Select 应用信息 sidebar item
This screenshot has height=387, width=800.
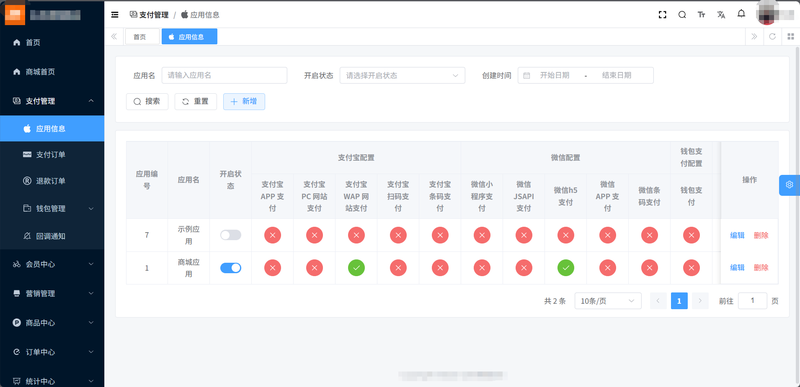pos(52,128)
